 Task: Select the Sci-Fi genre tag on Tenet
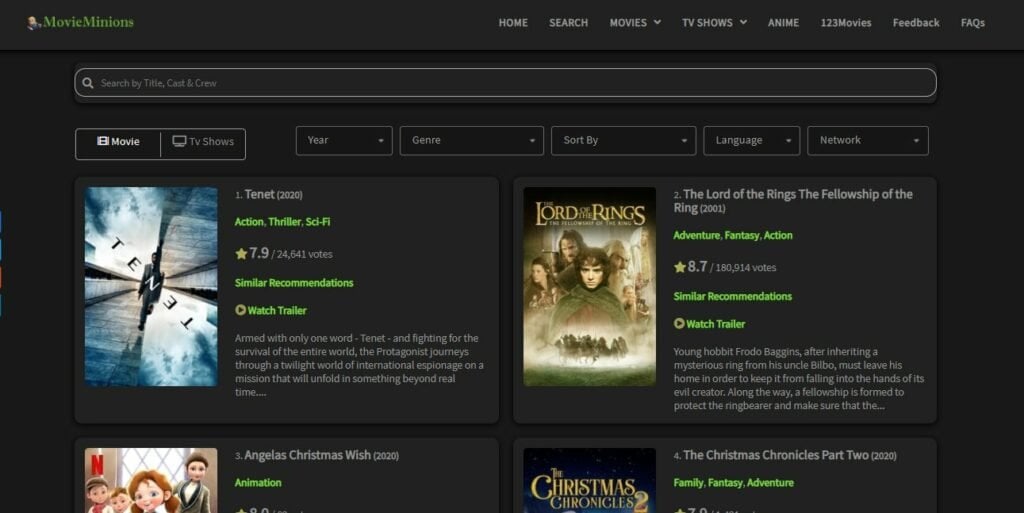coord(318,222)
